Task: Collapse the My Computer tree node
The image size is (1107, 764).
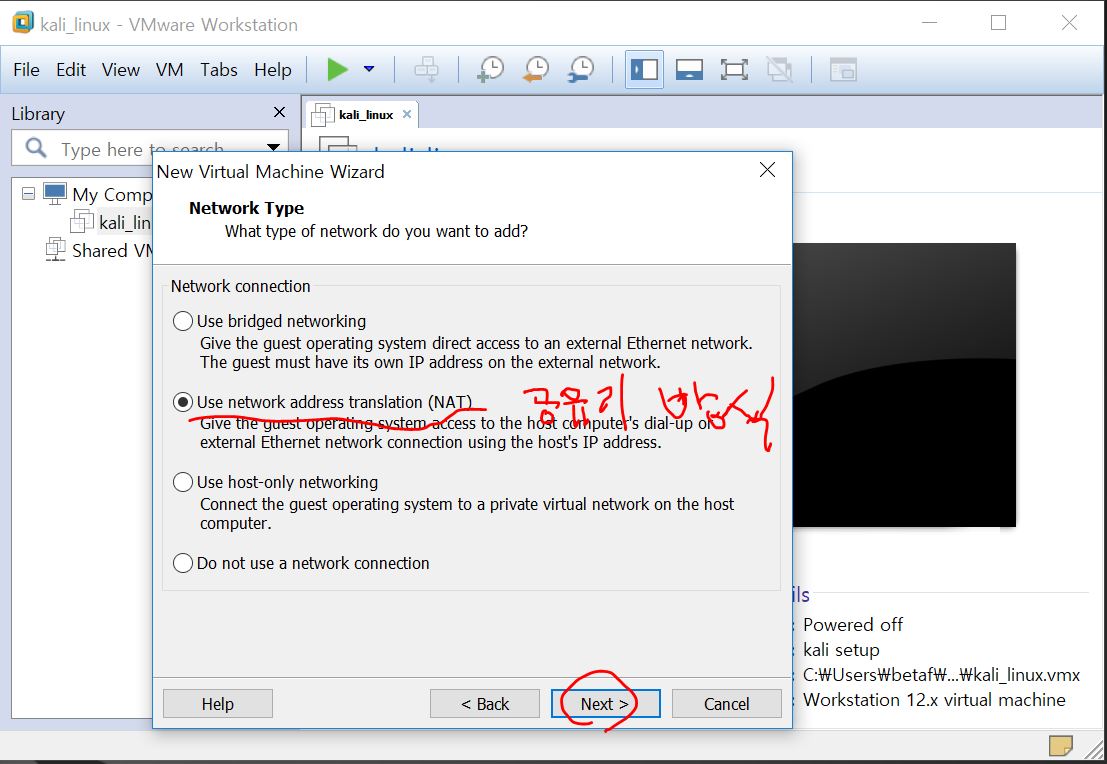Action: pos(28,193)
